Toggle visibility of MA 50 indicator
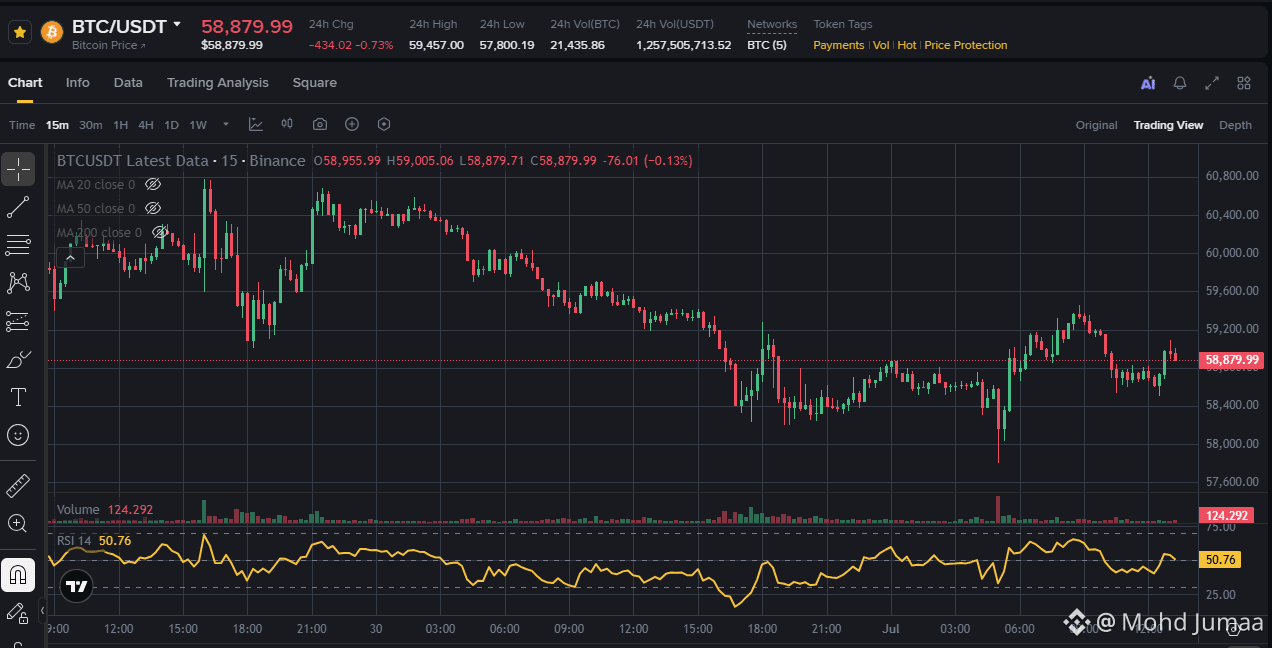 pyautogui.click(x=153, y=209)
